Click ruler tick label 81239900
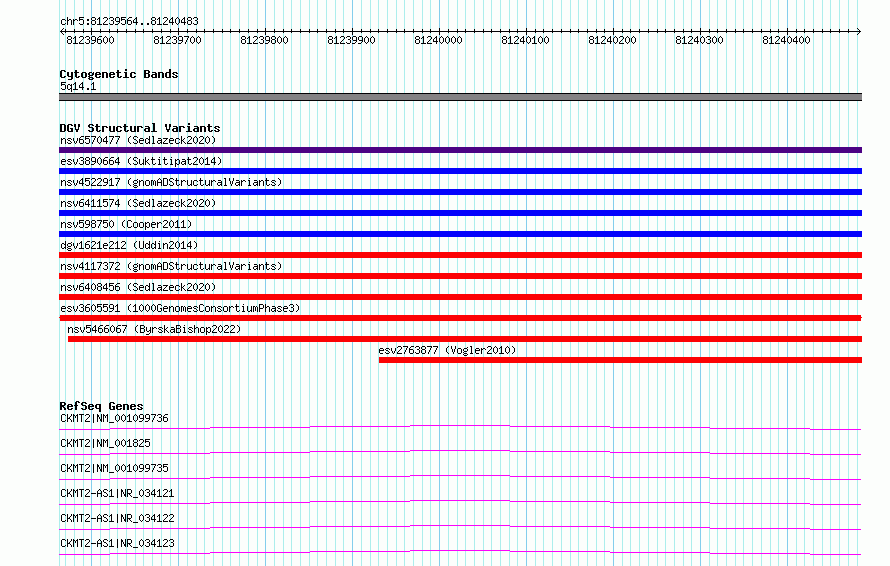This screenshot has height=566, width=890. [351, 40]
